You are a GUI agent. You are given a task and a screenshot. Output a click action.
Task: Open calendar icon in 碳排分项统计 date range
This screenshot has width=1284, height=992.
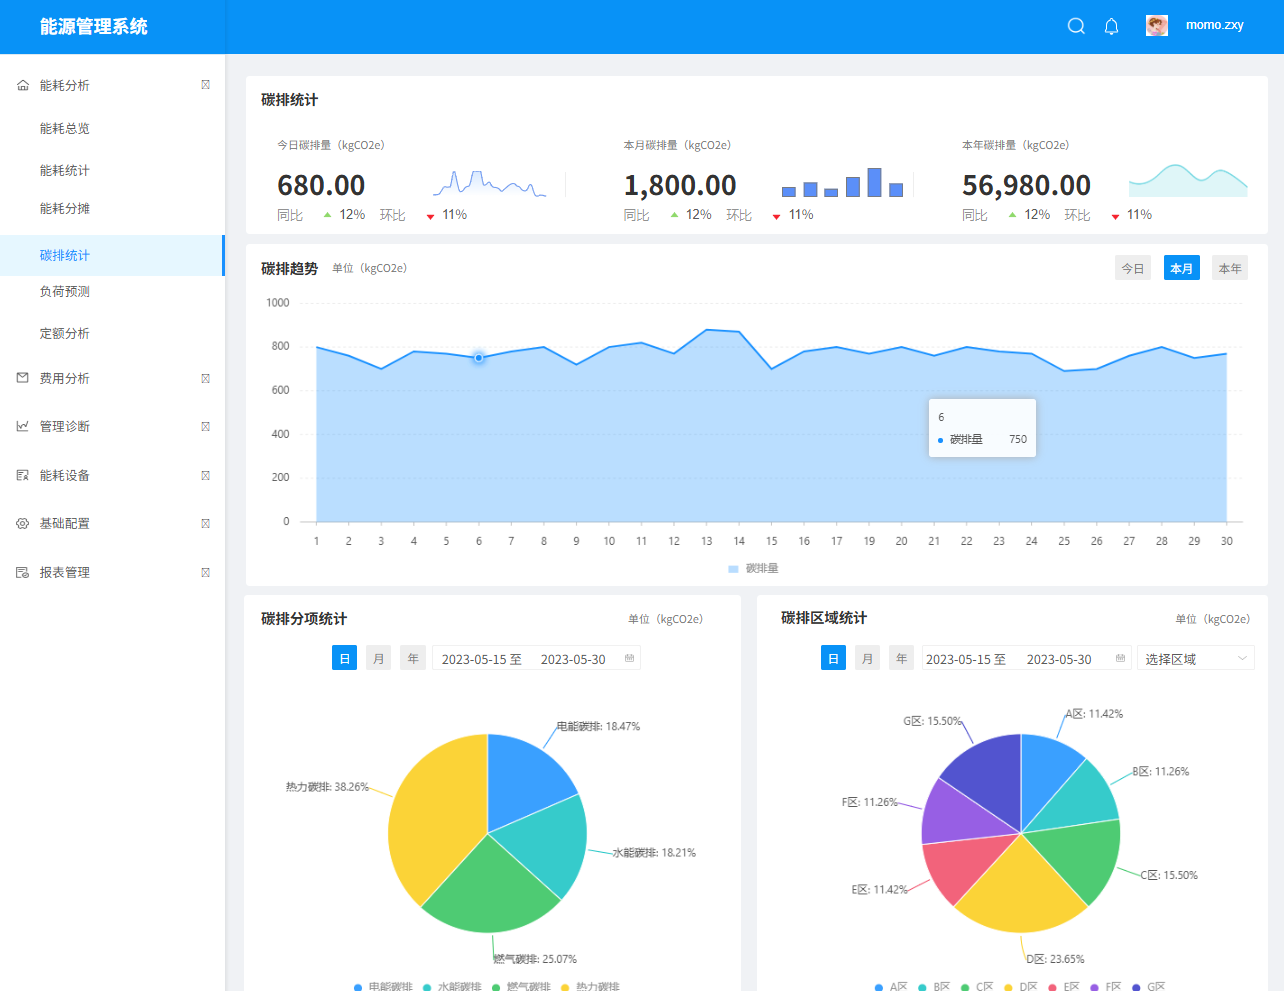(x=629, y=659)
